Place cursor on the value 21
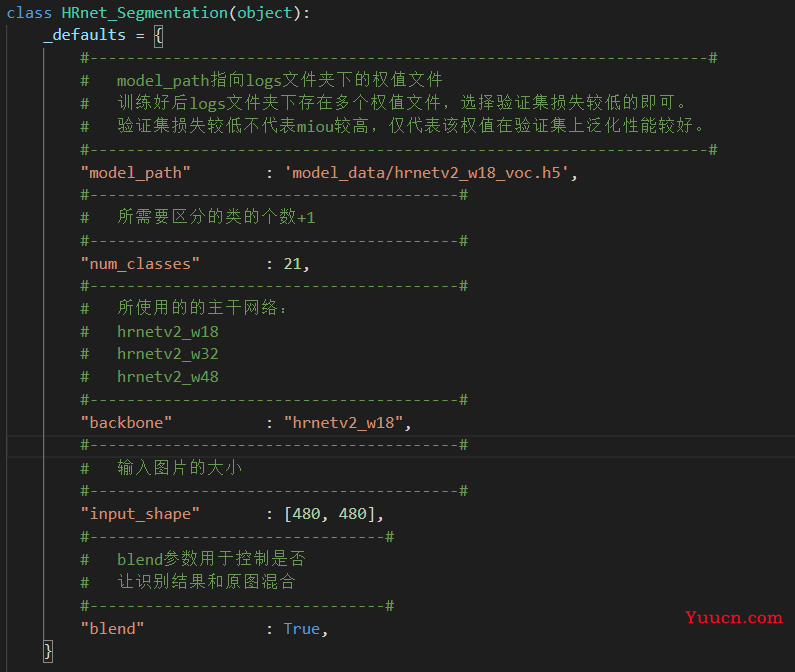795x672 pixels. [292, 264]
